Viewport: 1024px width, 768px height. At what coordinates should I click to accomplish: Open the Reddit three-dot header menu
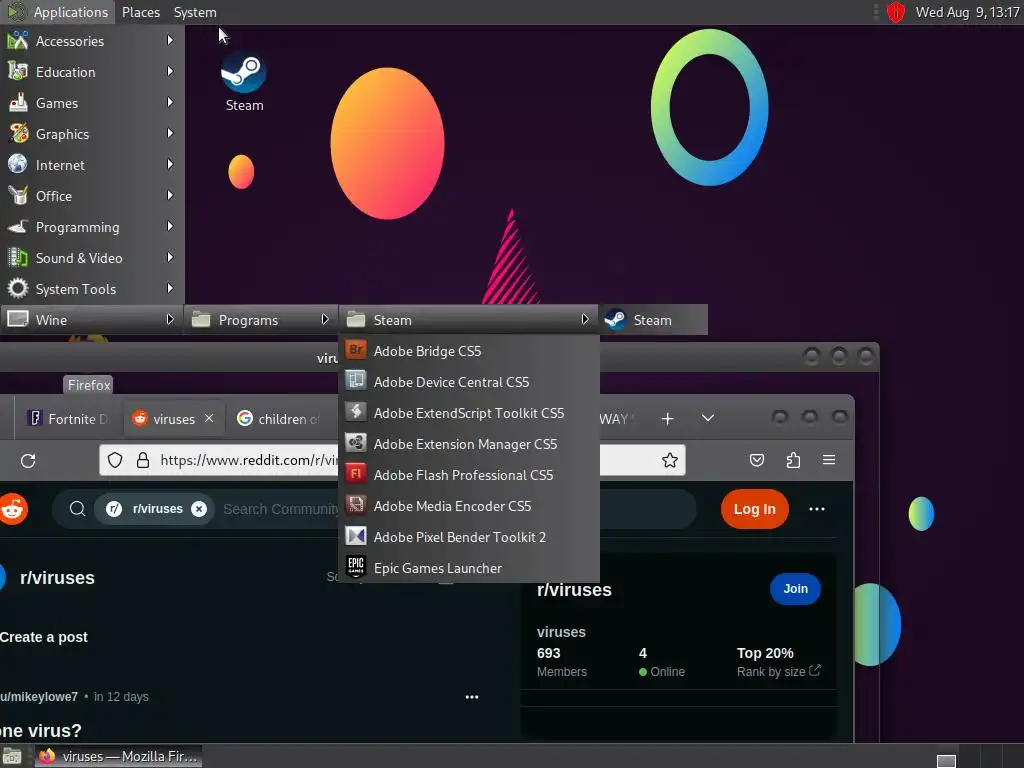(816, 509)
